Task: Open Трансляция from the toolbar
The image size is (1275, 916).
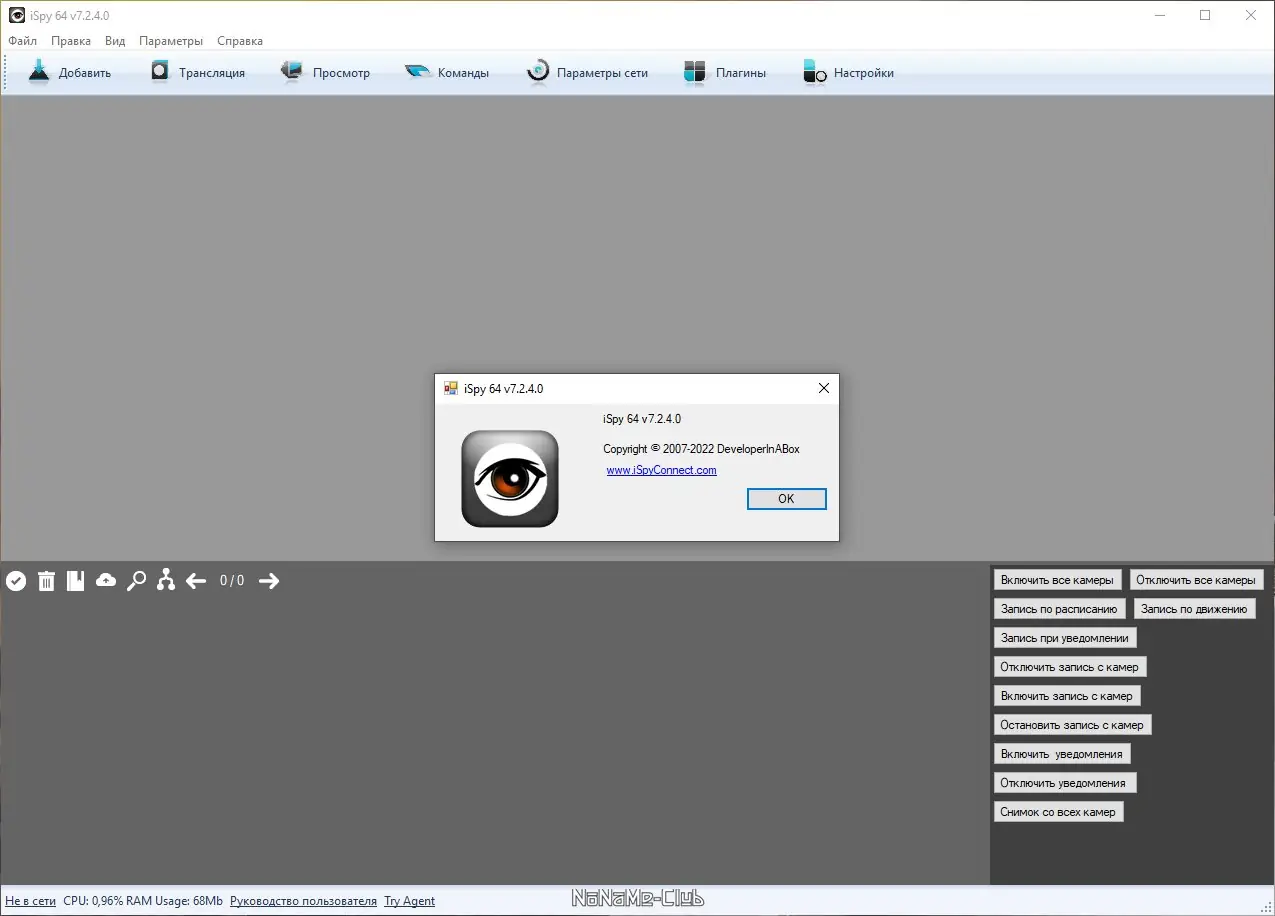Action: point(197,72)
